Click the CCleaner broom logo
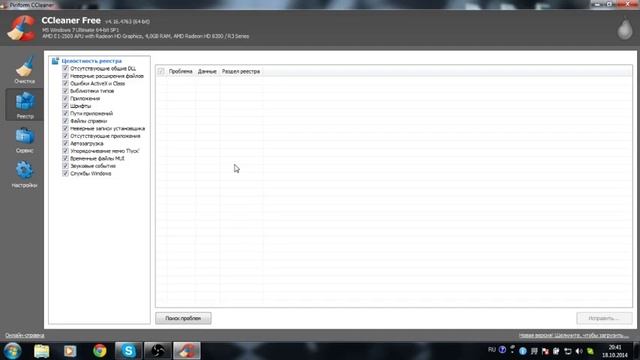The width and height of the screenshot is (640, 360). pos(21,28)
